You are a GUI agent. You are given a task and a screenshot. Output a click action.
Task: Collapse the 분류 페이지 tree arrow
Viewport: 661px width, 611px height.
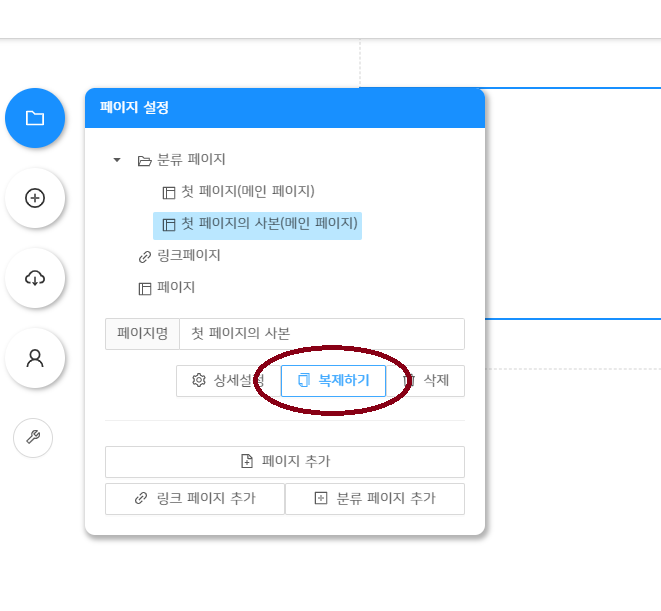(117, 160)
